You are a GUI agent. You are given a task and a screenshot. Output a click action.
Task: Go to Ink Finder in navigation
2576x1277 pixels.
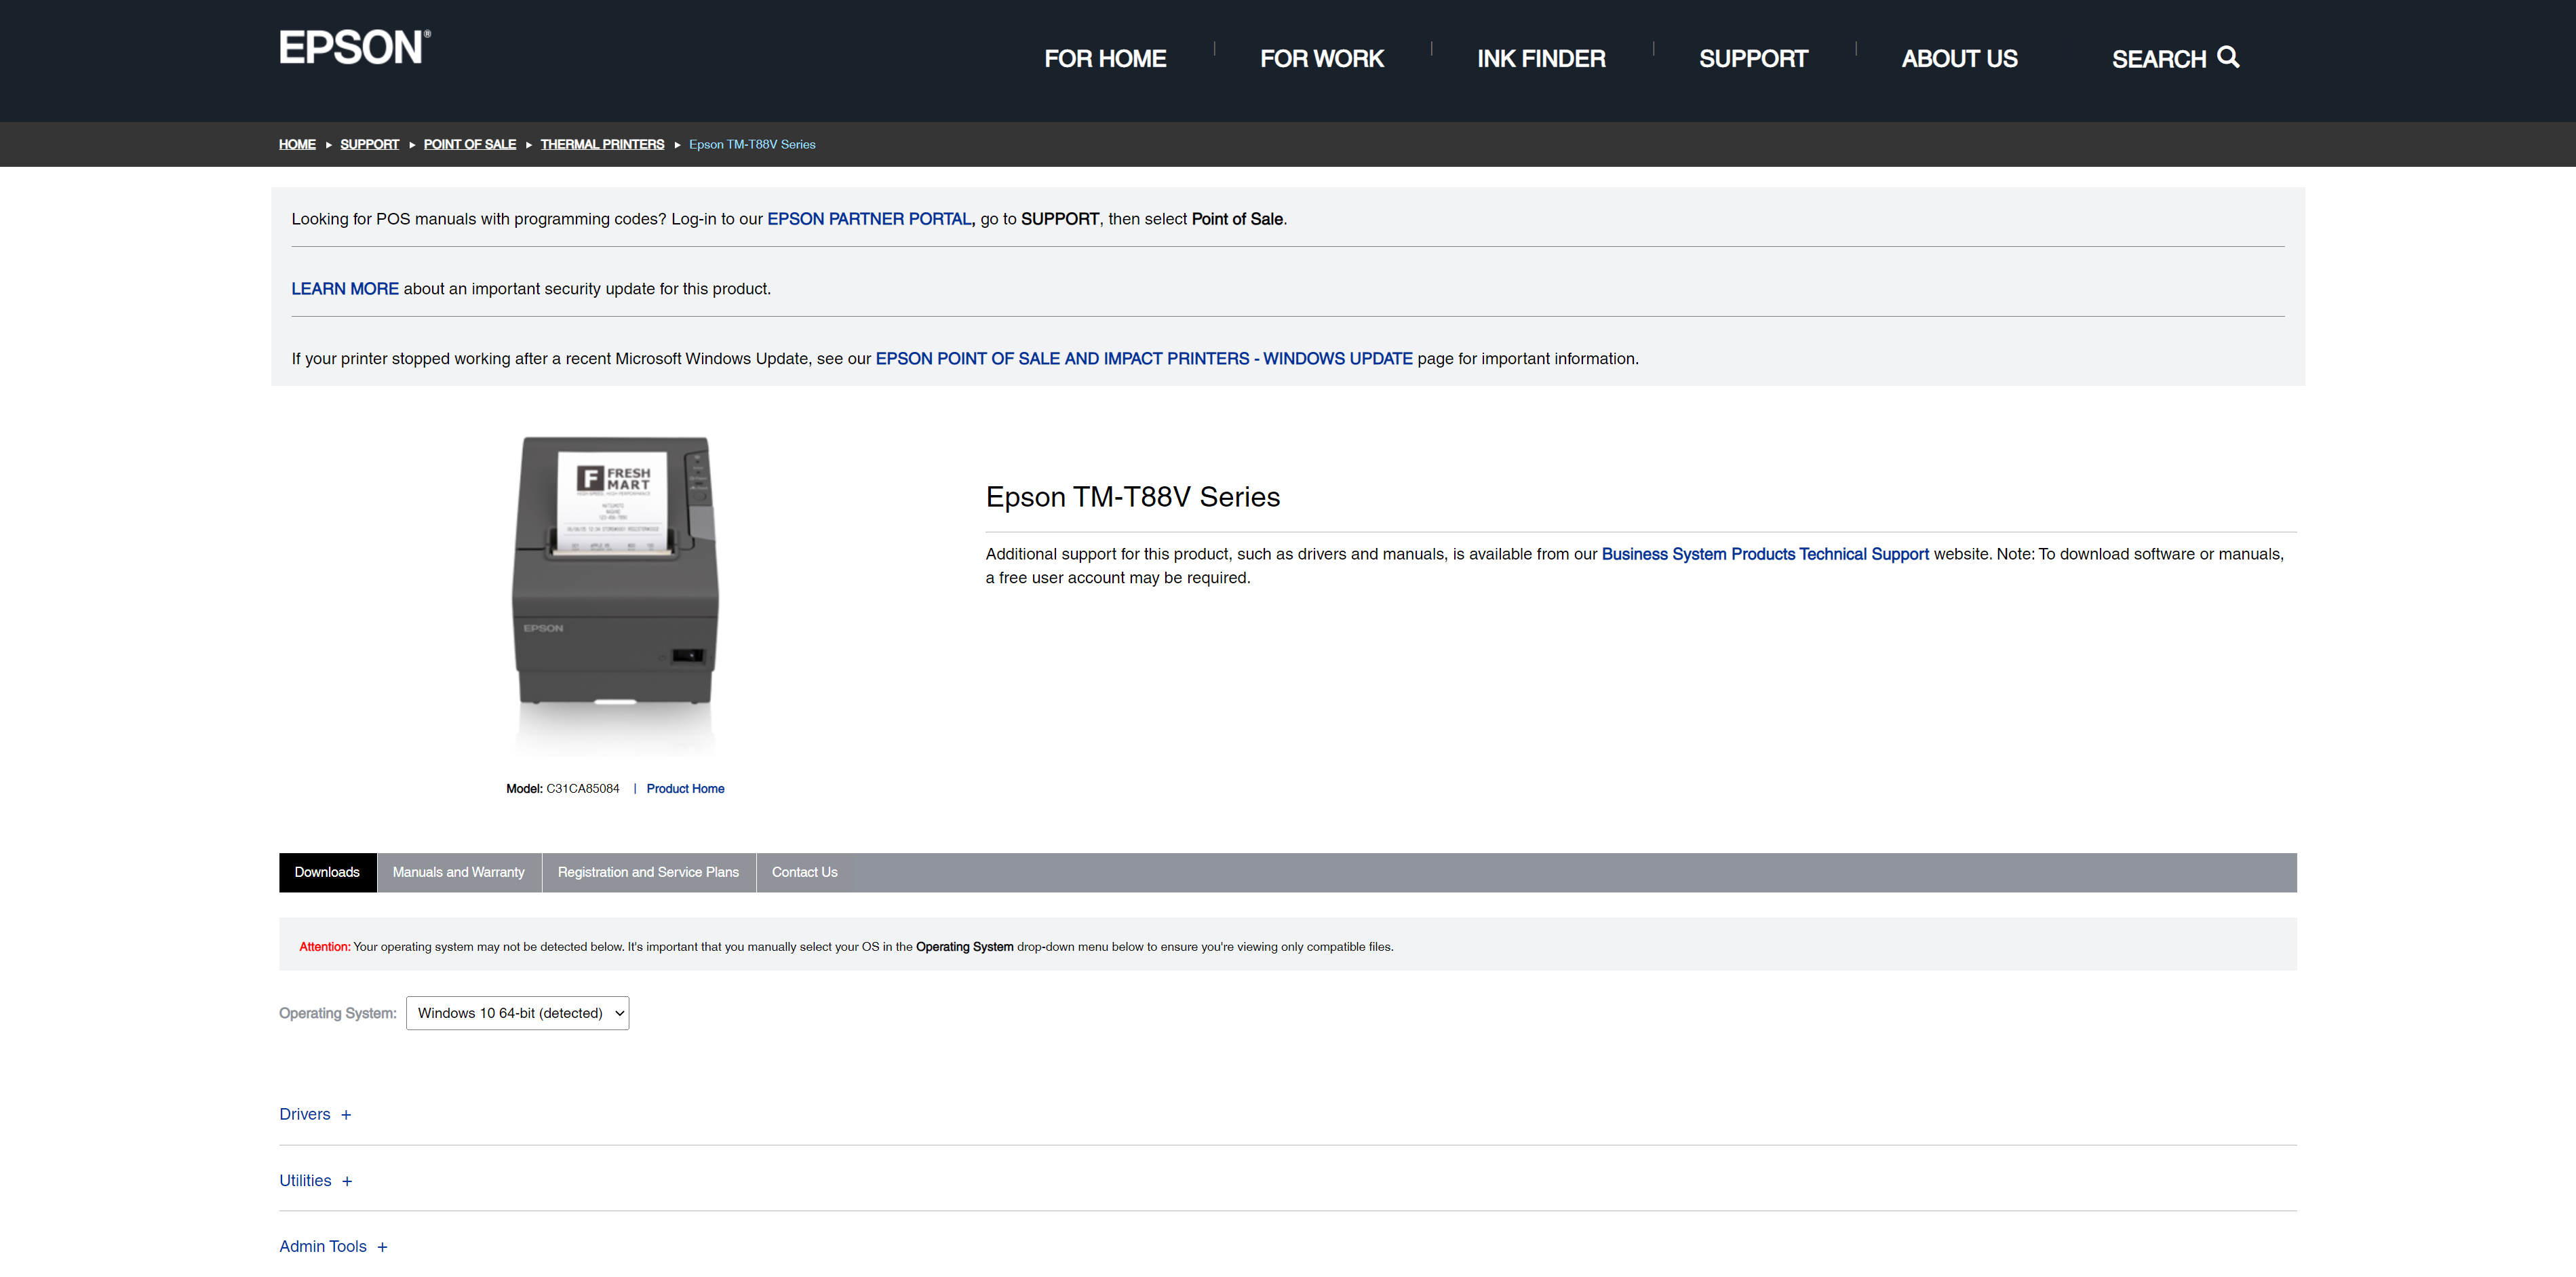click(x=1541, y=59)
